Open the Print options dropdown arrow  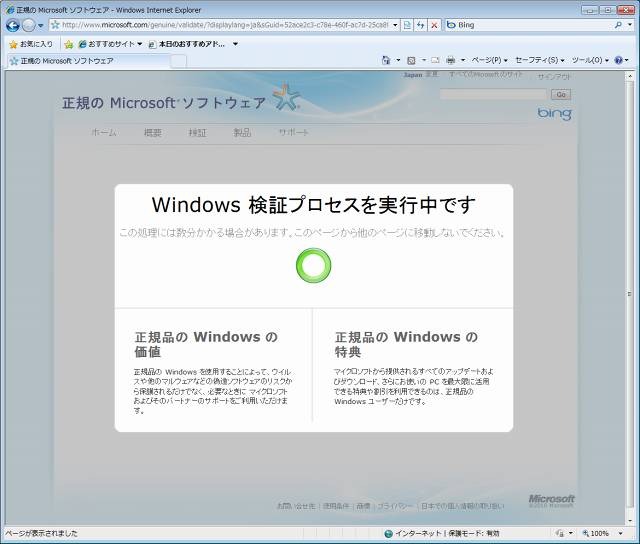tap(463, 60)
